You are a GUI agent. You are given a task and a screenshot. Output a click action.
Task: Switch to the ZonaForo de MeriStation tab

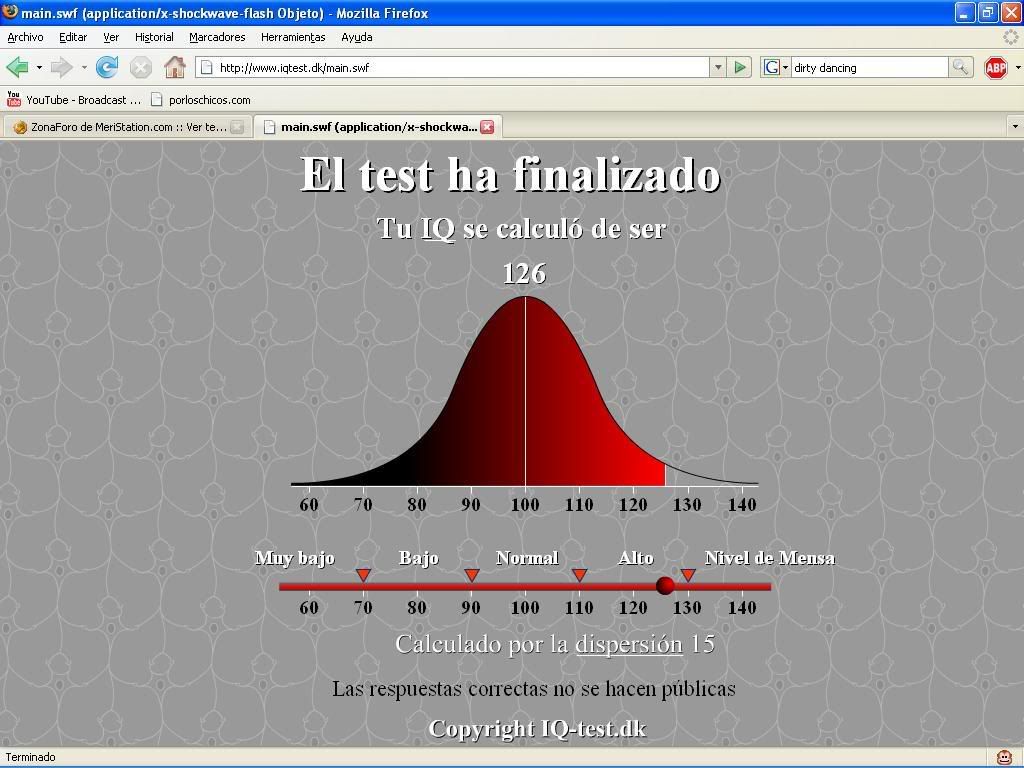pyautogui.click(x=120, y=127)
